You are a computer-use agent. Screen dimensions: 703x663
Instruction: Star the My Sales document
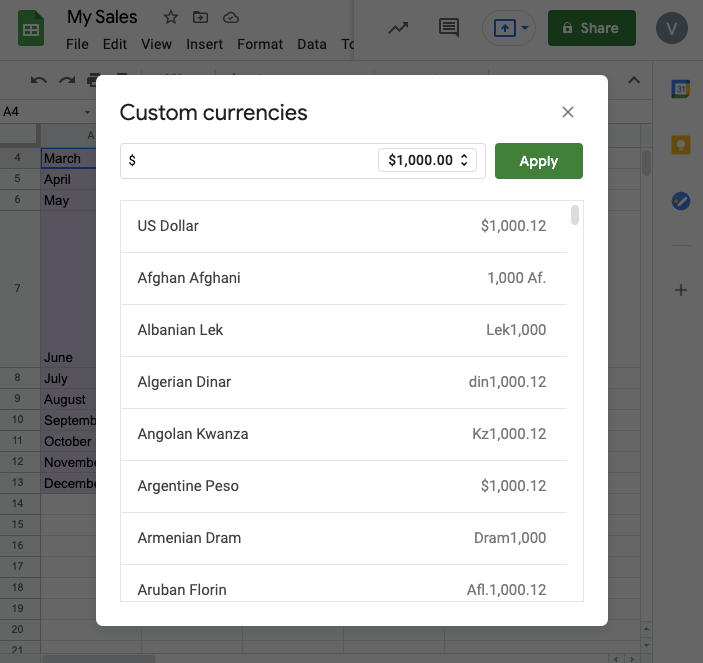click(170, 17)
